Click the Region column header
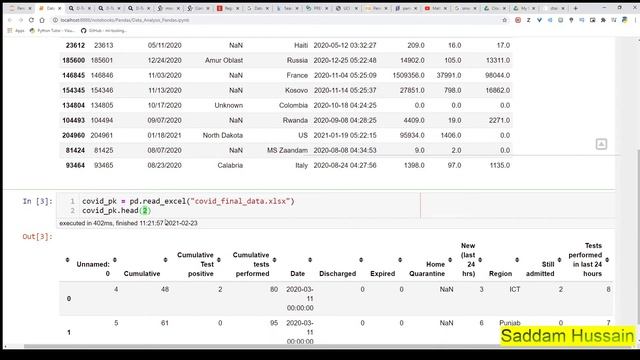Viewport: 640px width, 360px height. coord(500,273)
